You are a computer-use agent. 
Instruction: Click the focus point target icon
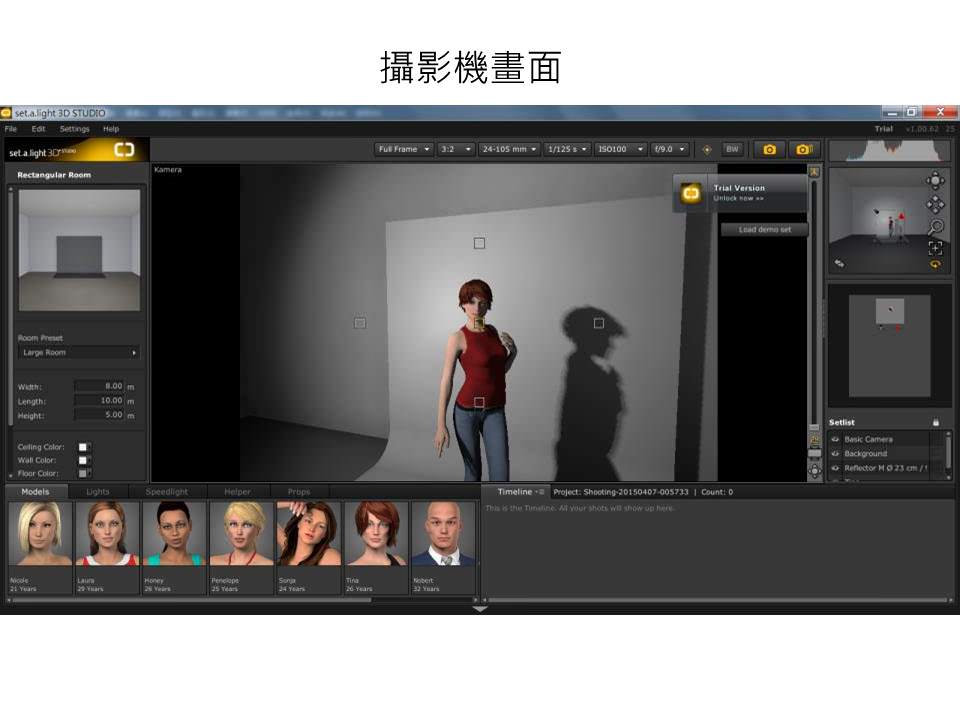click(x=707, y=149)
